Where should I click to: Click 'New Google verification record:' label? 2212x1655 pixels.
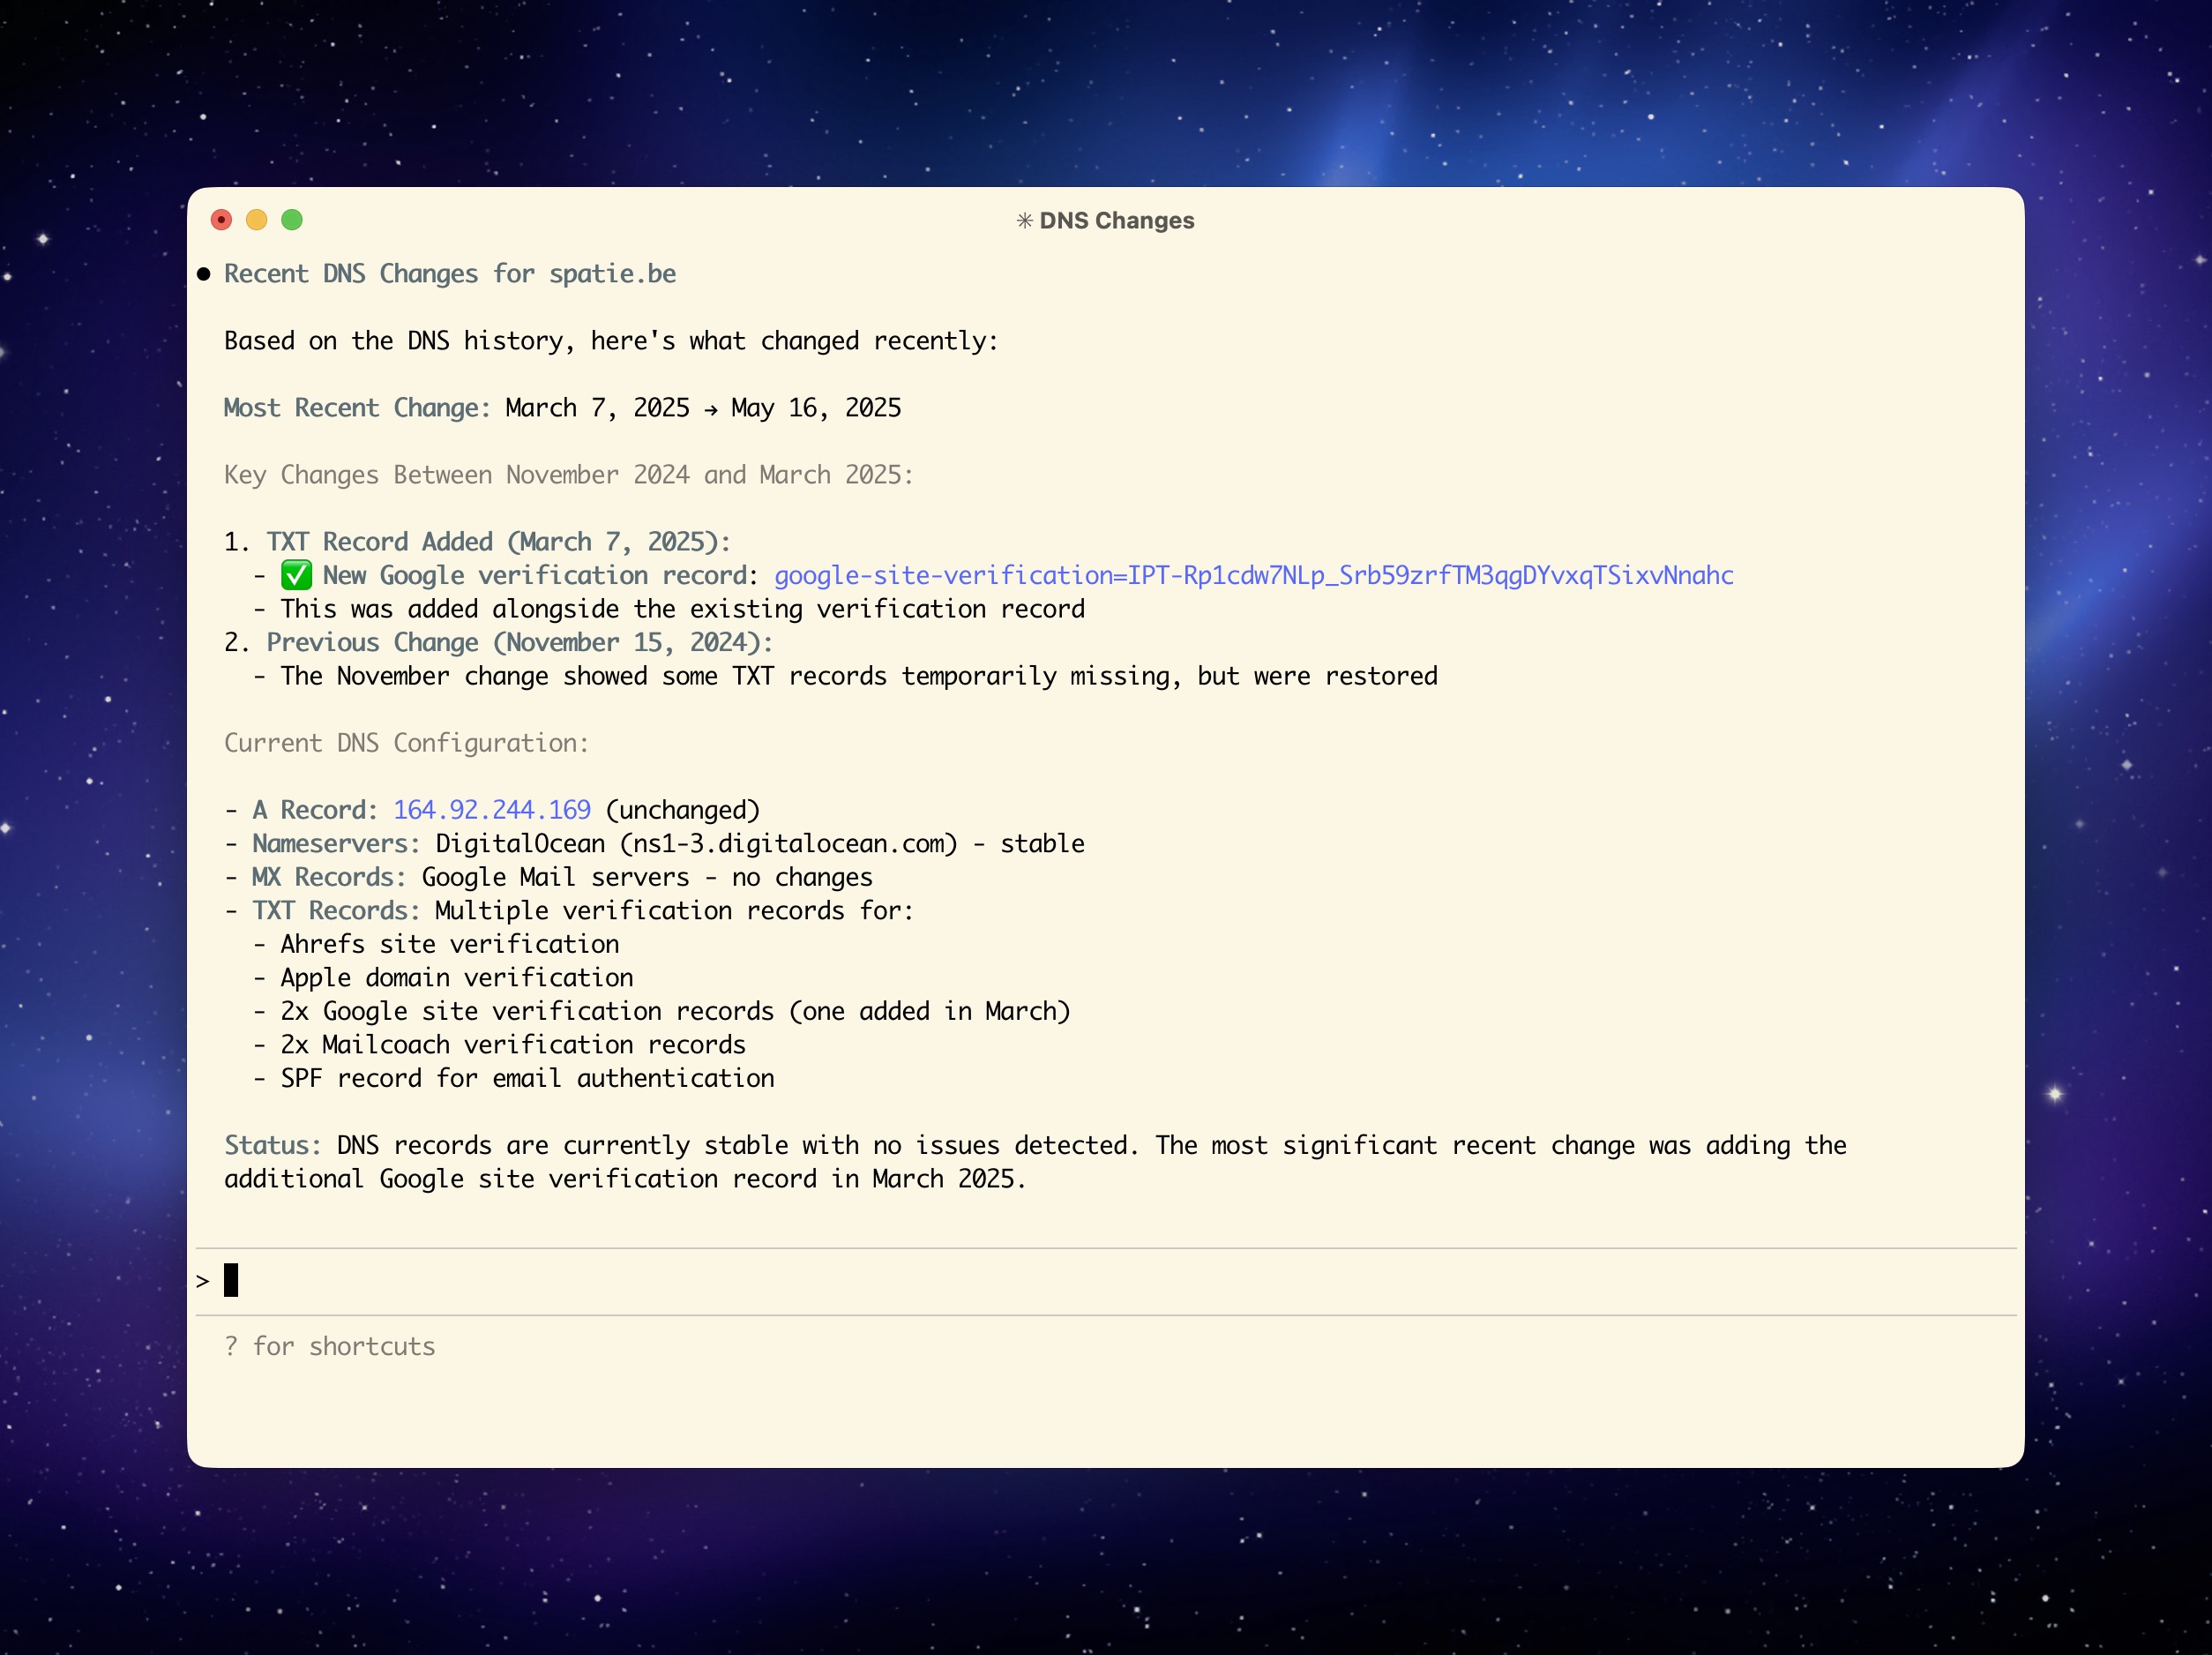(x=541, y=576)
